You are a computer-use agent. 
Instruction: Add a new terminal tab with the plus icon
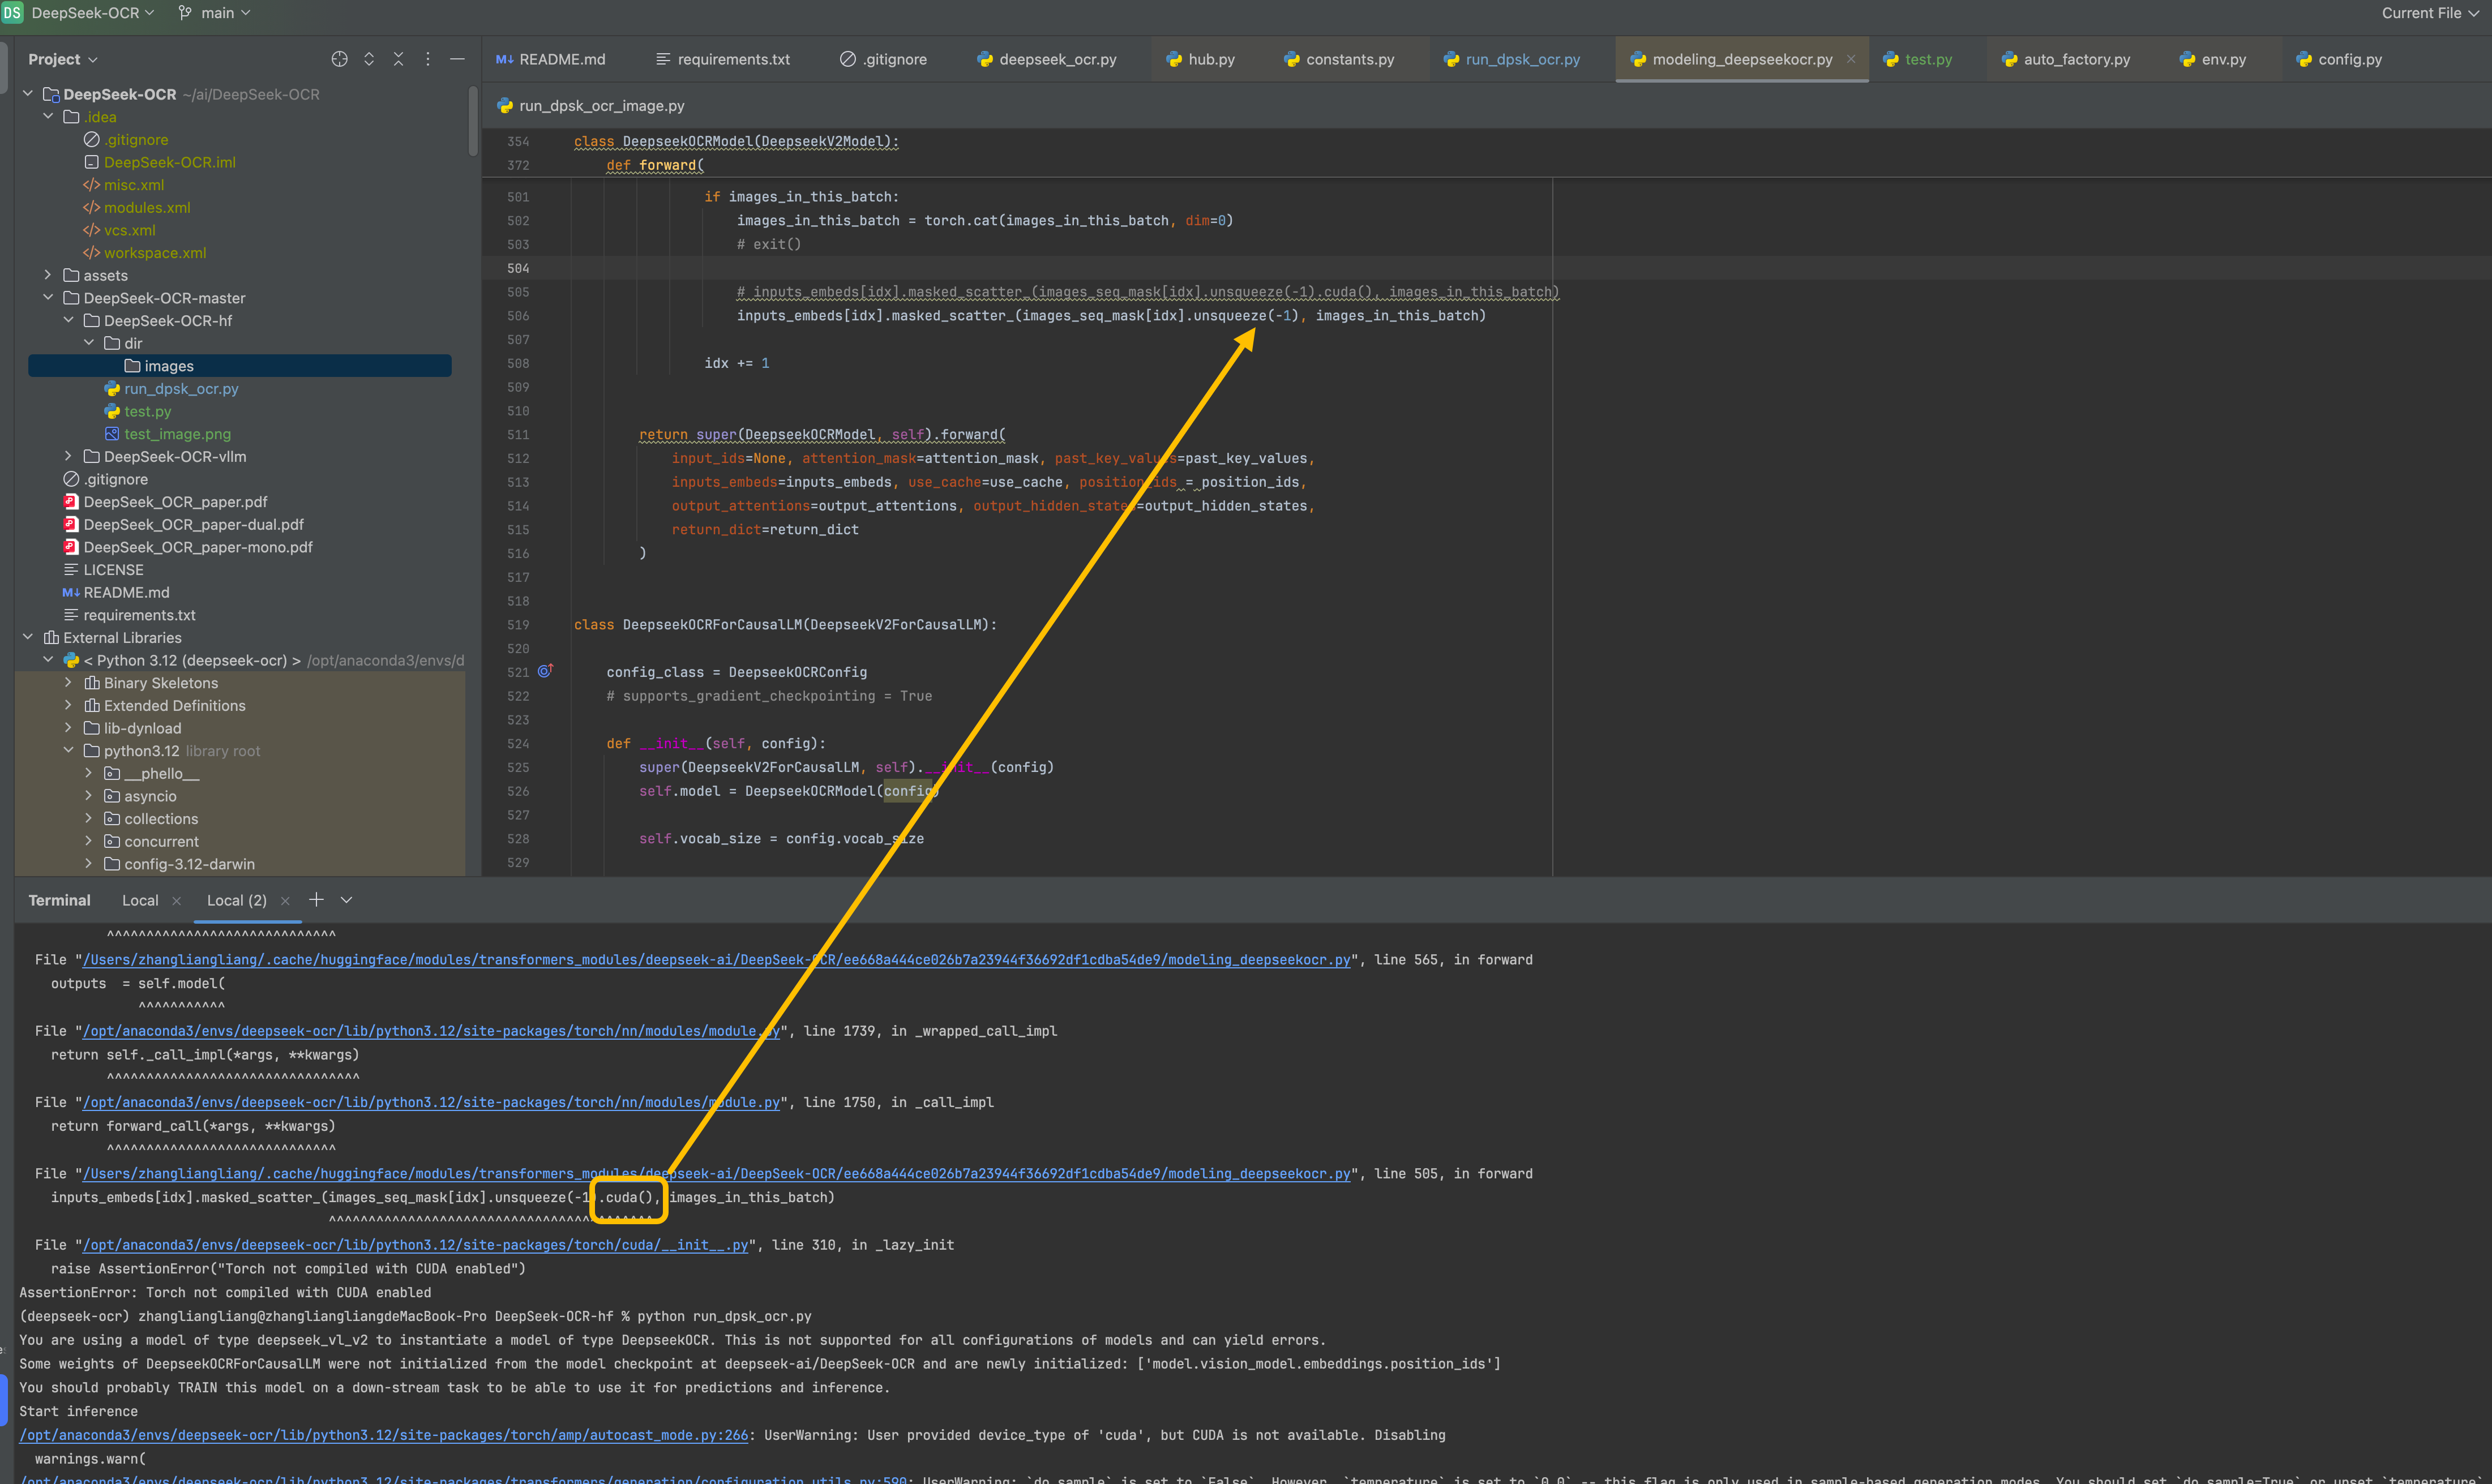[x=316, y=900]
